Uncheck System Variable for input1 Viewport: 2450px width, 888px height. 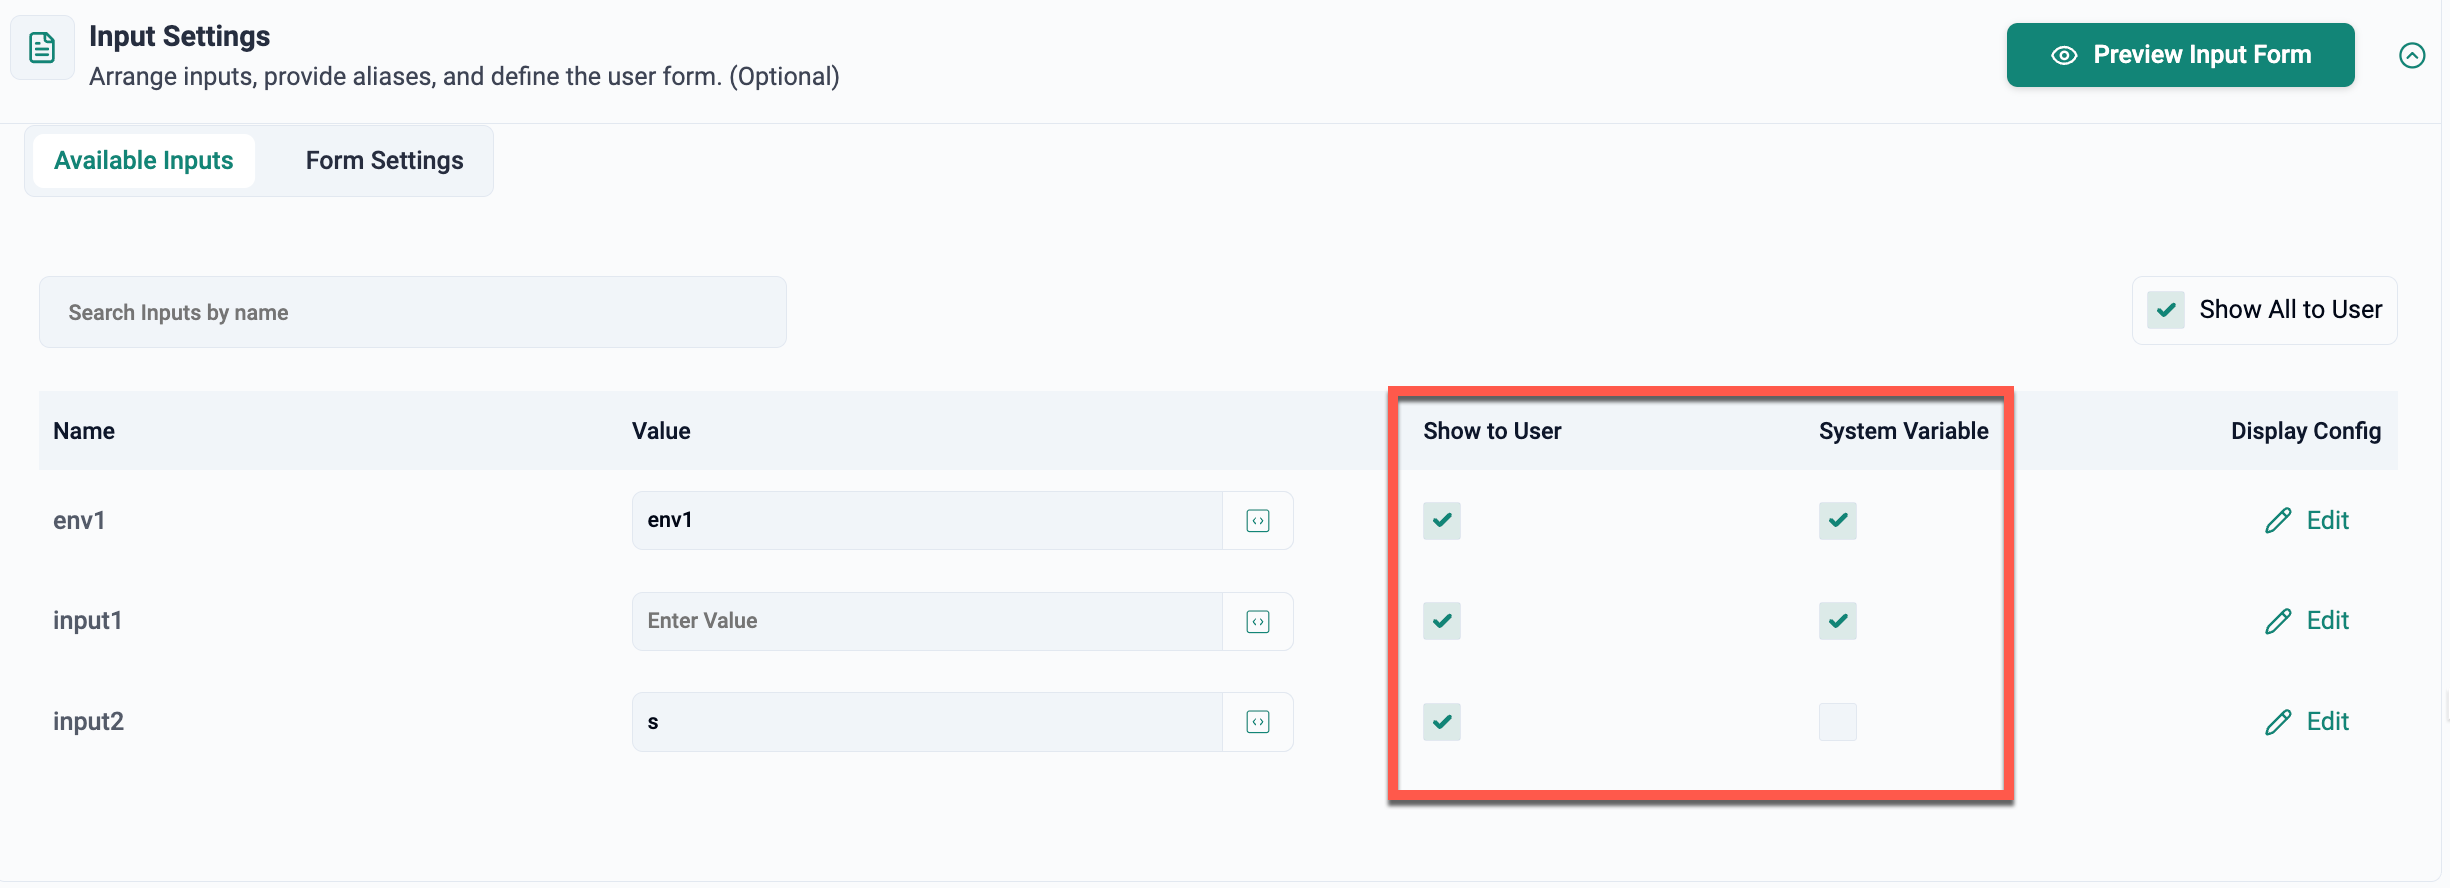1837,621
